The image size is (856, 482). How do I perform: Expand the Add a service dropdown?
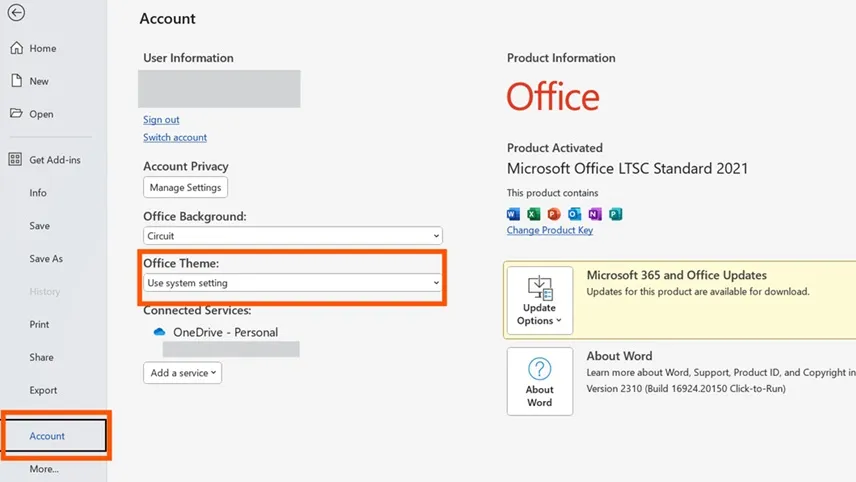coord(182,373)
